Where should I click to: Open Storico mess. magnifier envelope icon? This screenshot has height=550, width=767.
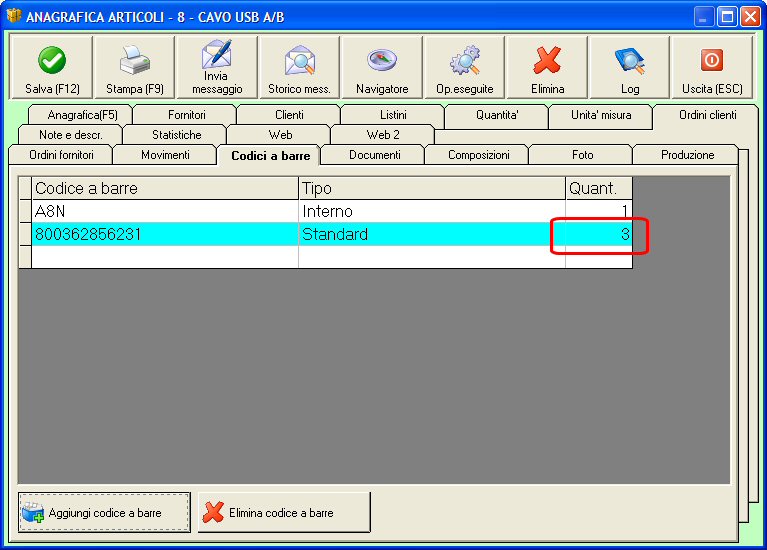pyautogui.click(x=299, y=60)
